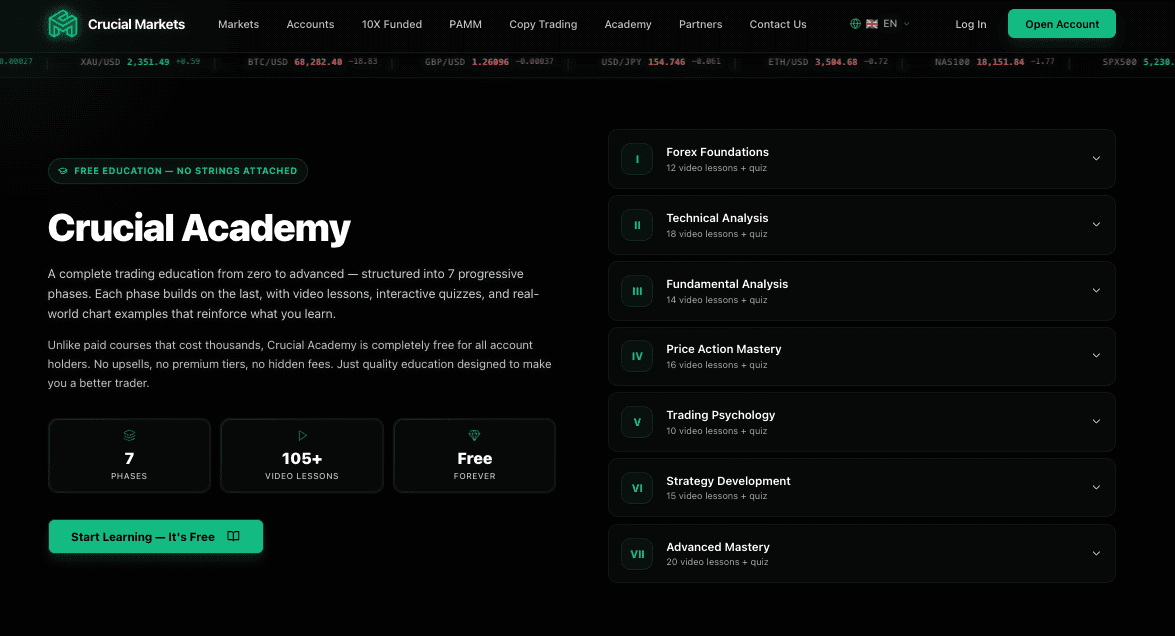This screenshot has height=636, width=1175.
Task: Expand the Trading Psychology phase
Action: (1096, 421)
